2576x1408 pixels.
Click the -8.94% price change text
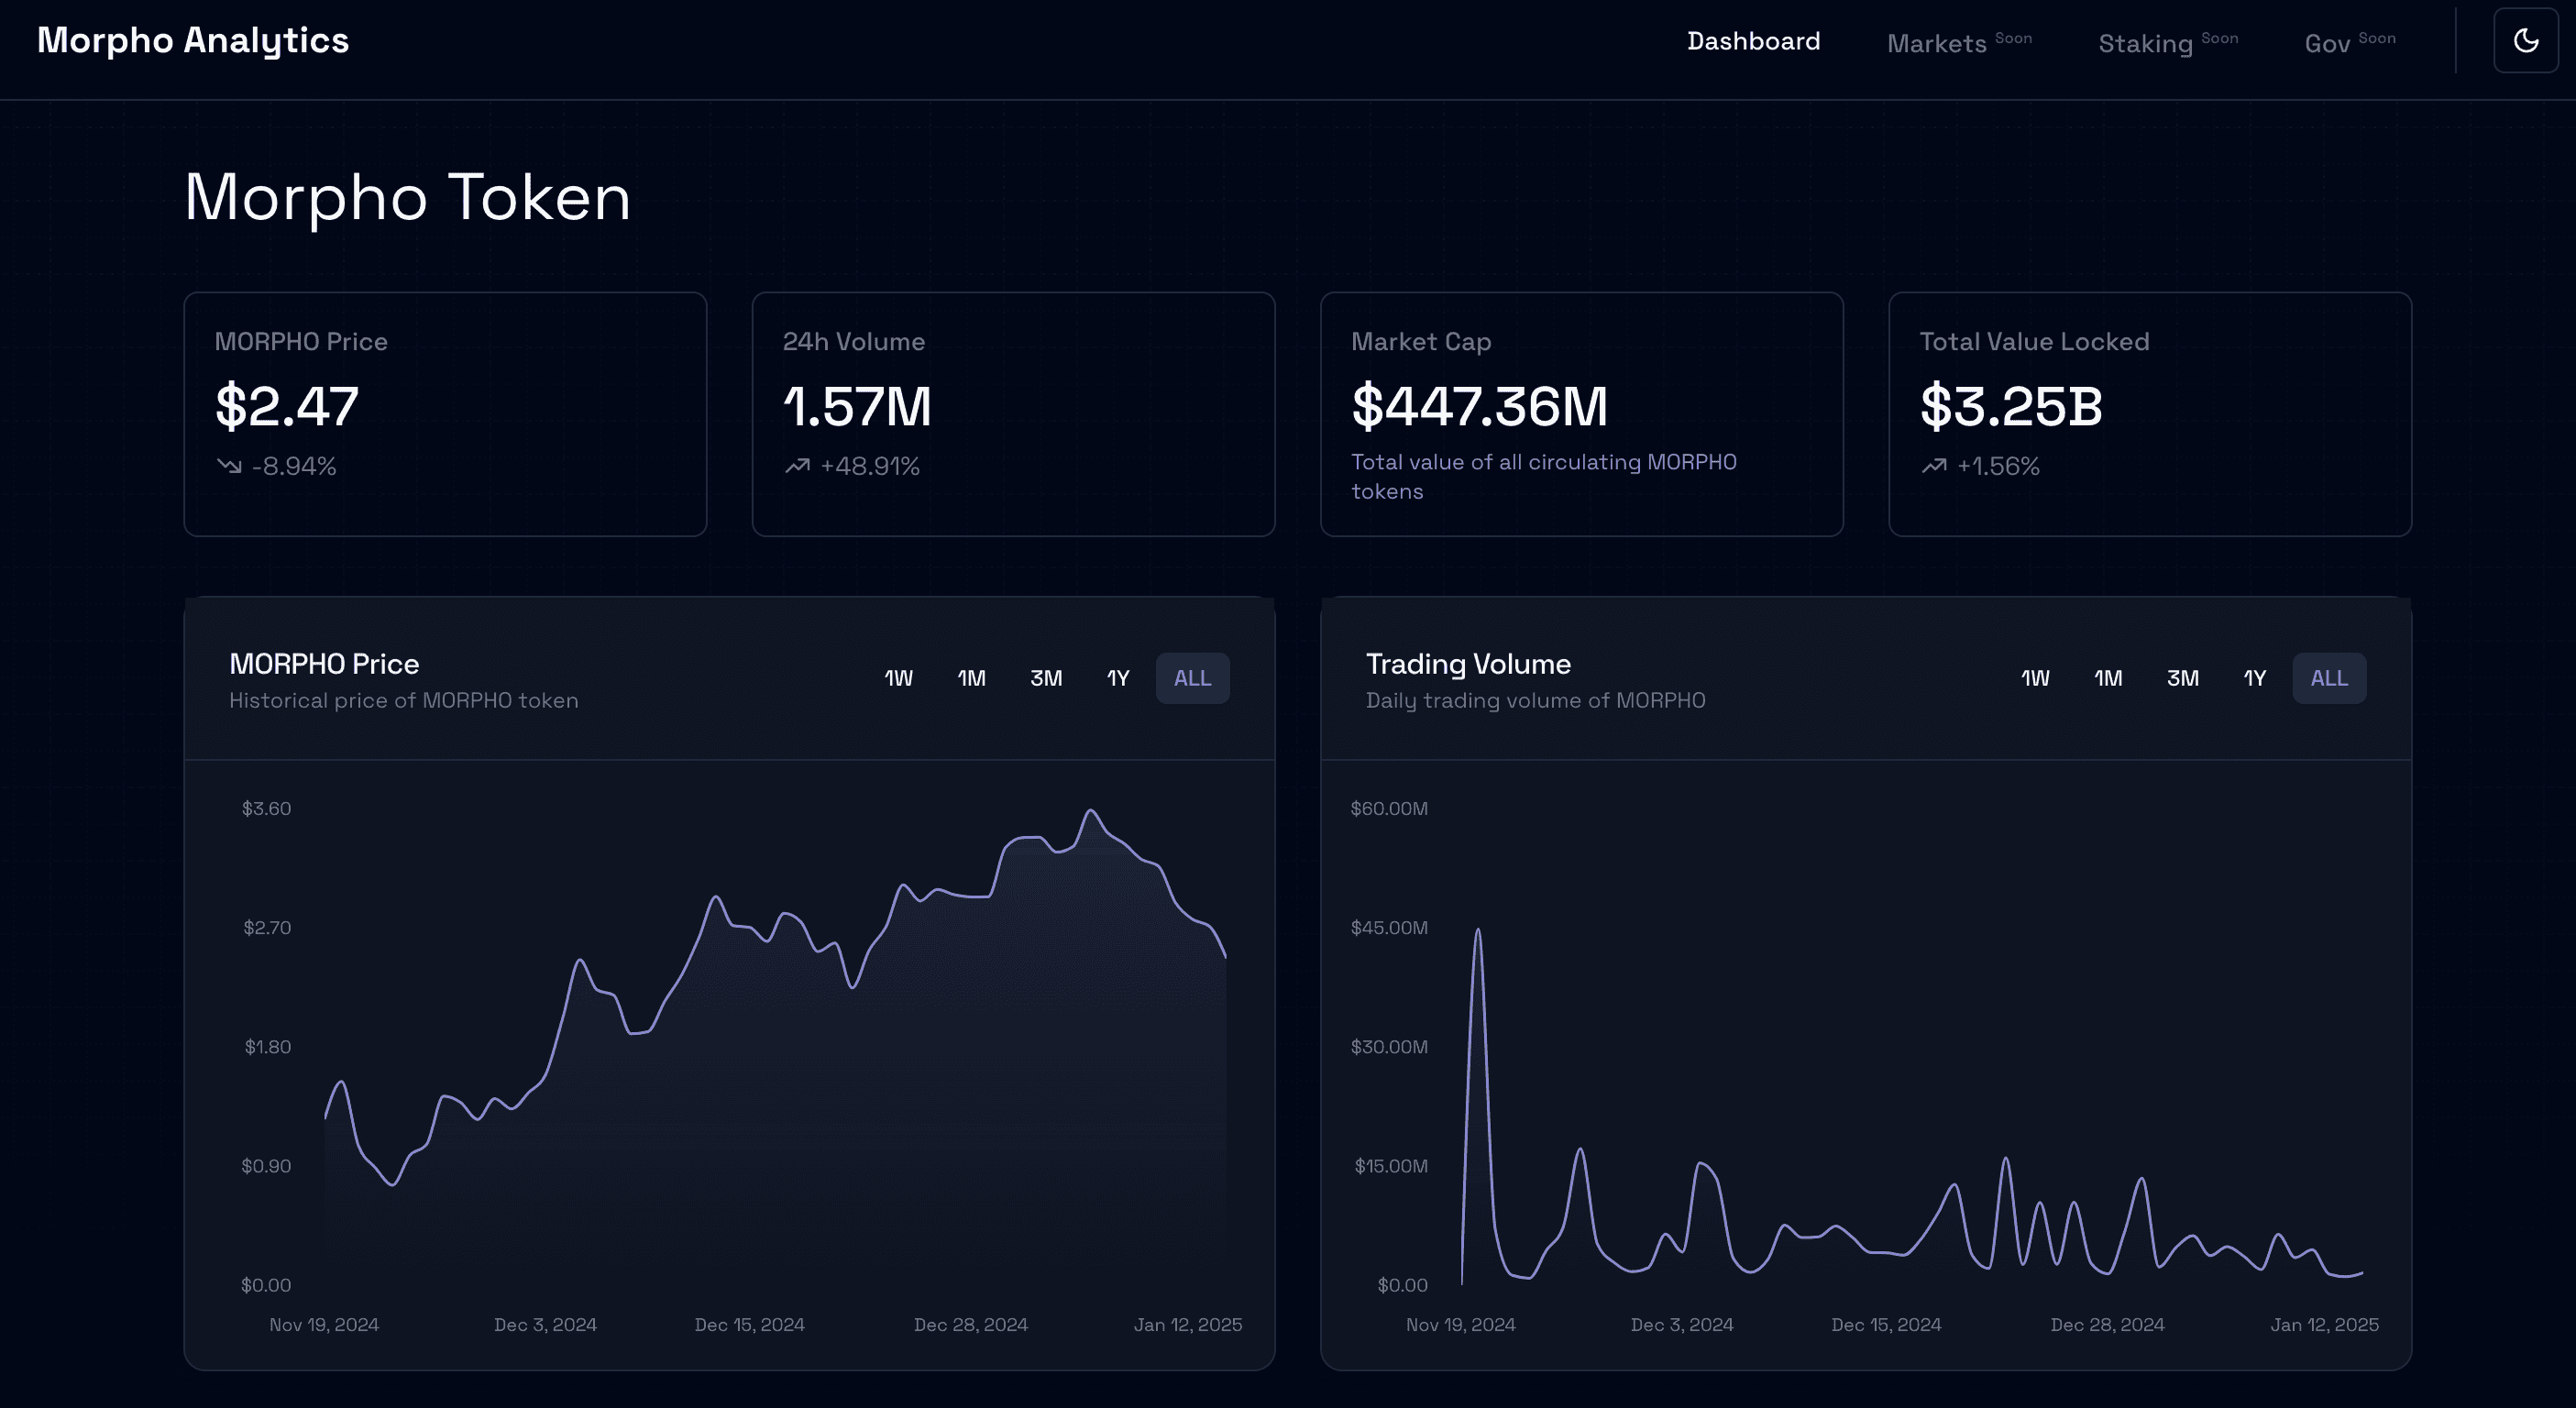tap(294, 466)
